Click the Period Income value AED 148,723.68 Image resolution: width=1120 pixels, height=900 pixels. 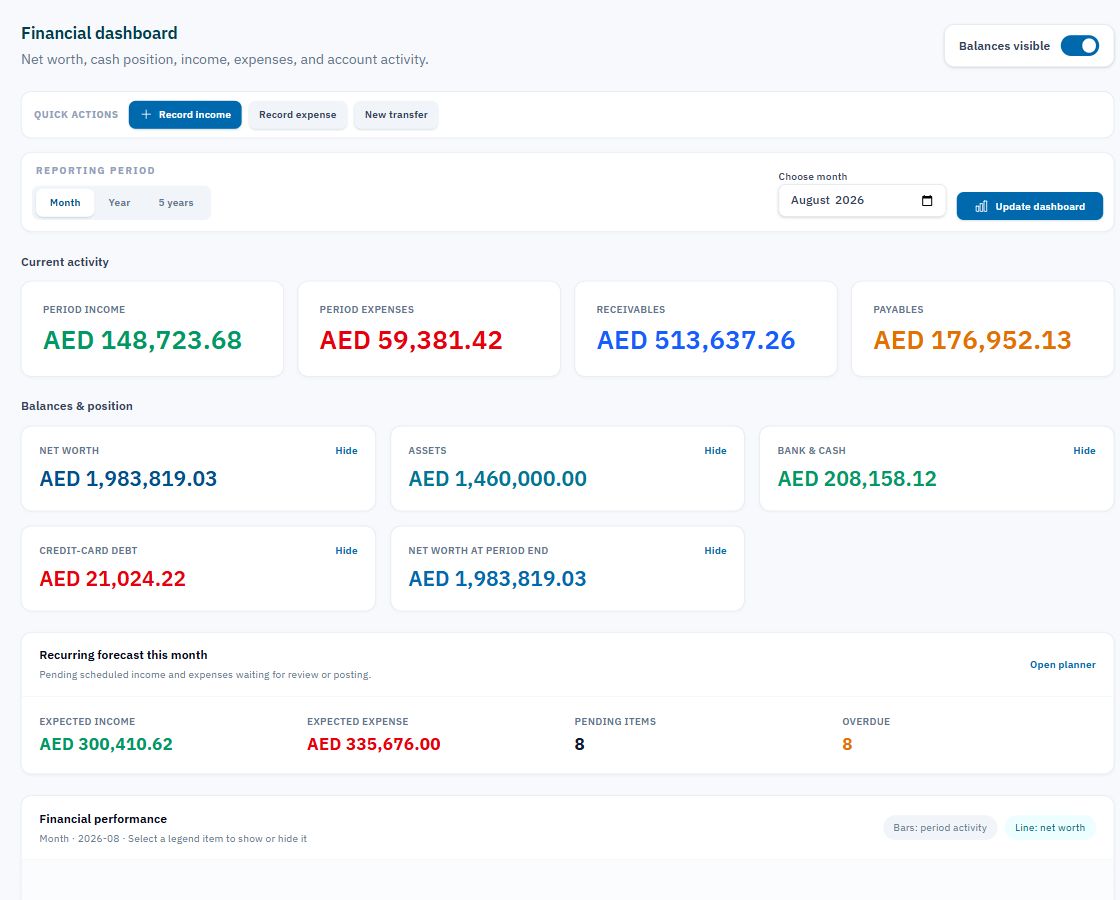pyautogui.click(x=143, y=341)
